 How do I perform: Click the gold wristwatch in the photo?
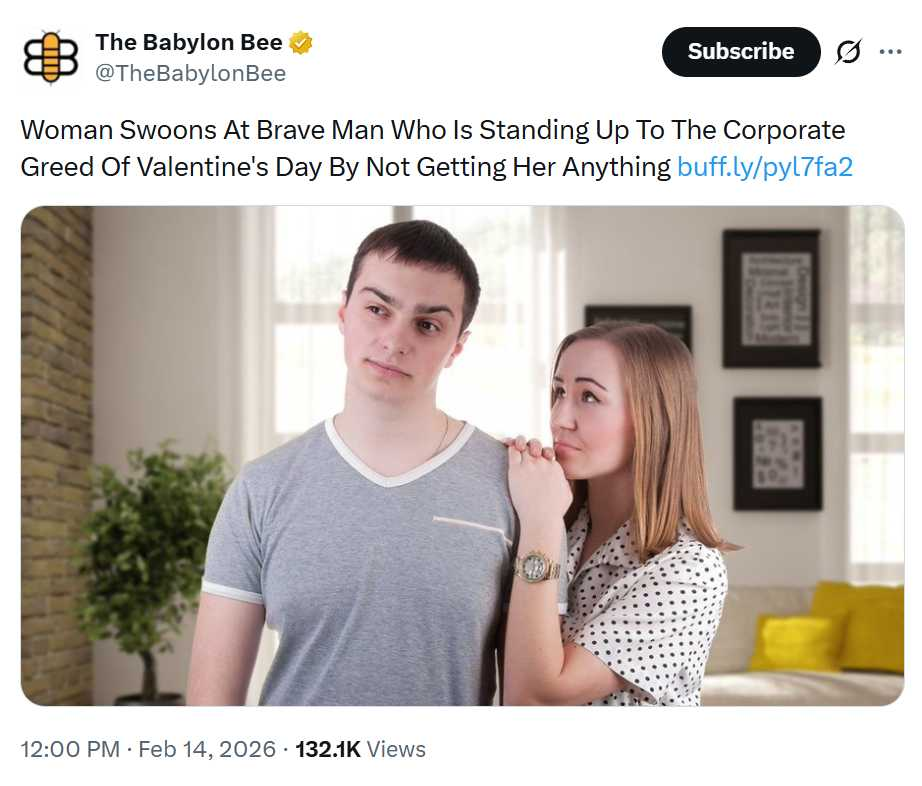click(x=537, y=567)
